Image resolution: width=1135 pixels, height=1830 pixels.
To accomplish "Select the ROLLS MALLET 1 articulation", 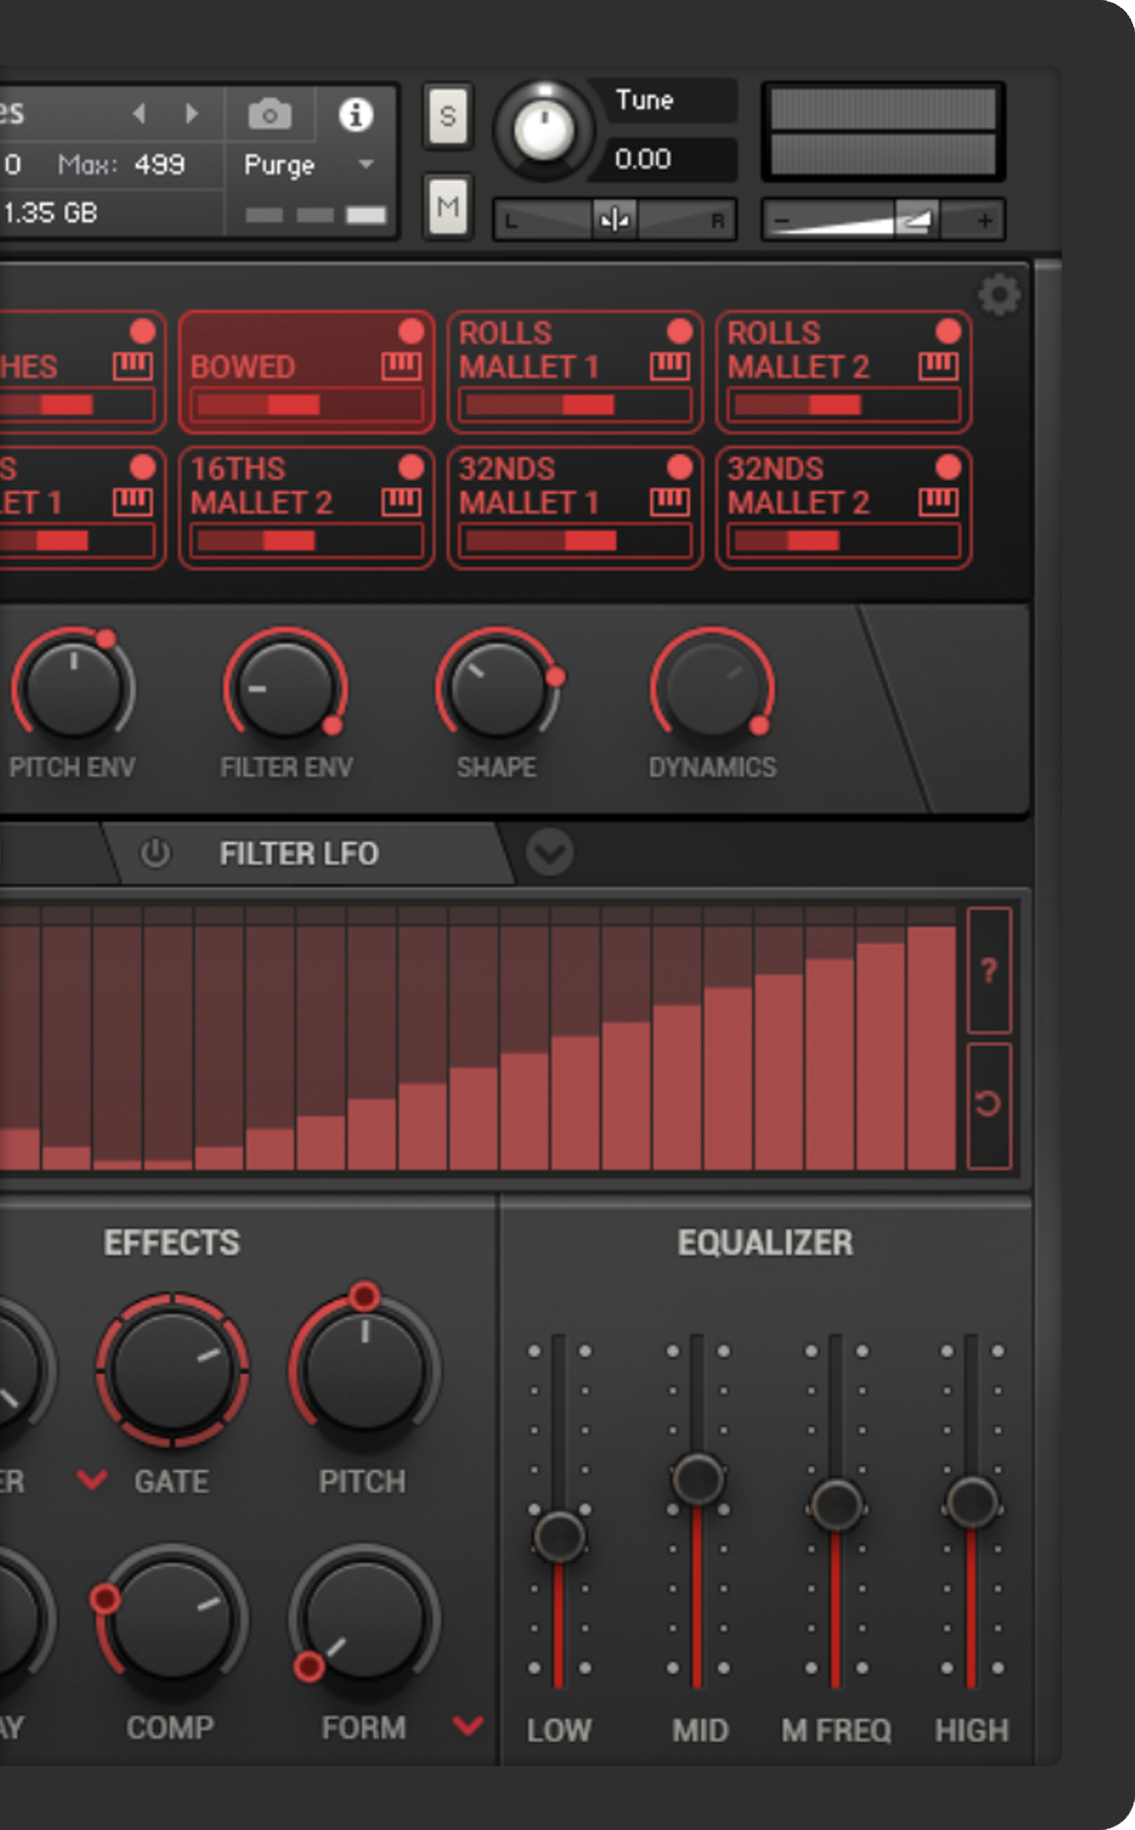I will tap(575, 371).
